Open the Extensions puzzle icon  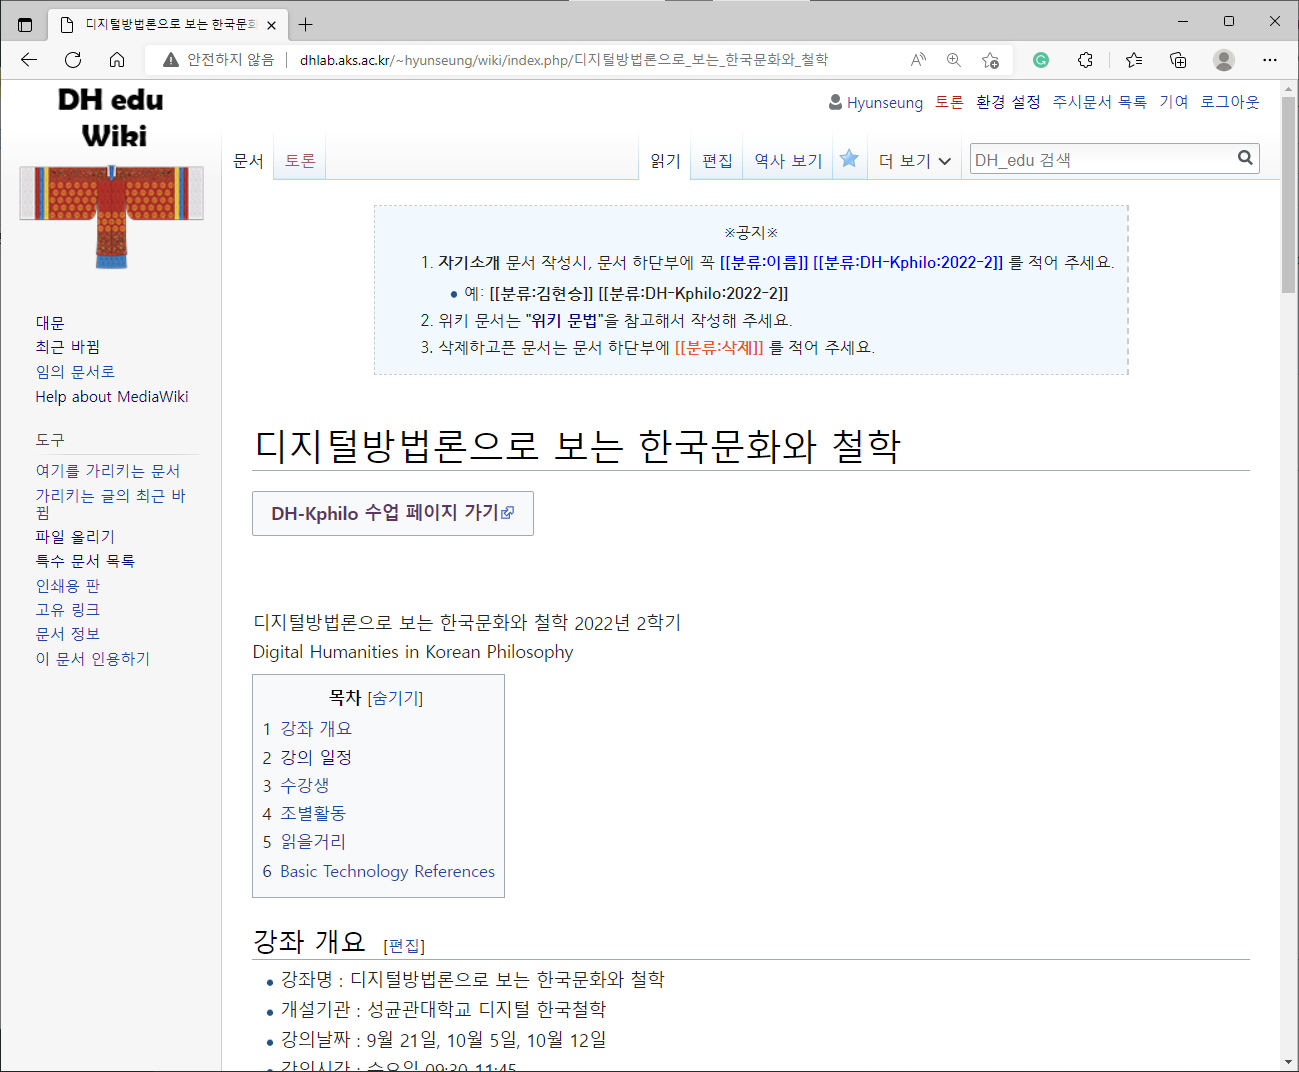1086,60
